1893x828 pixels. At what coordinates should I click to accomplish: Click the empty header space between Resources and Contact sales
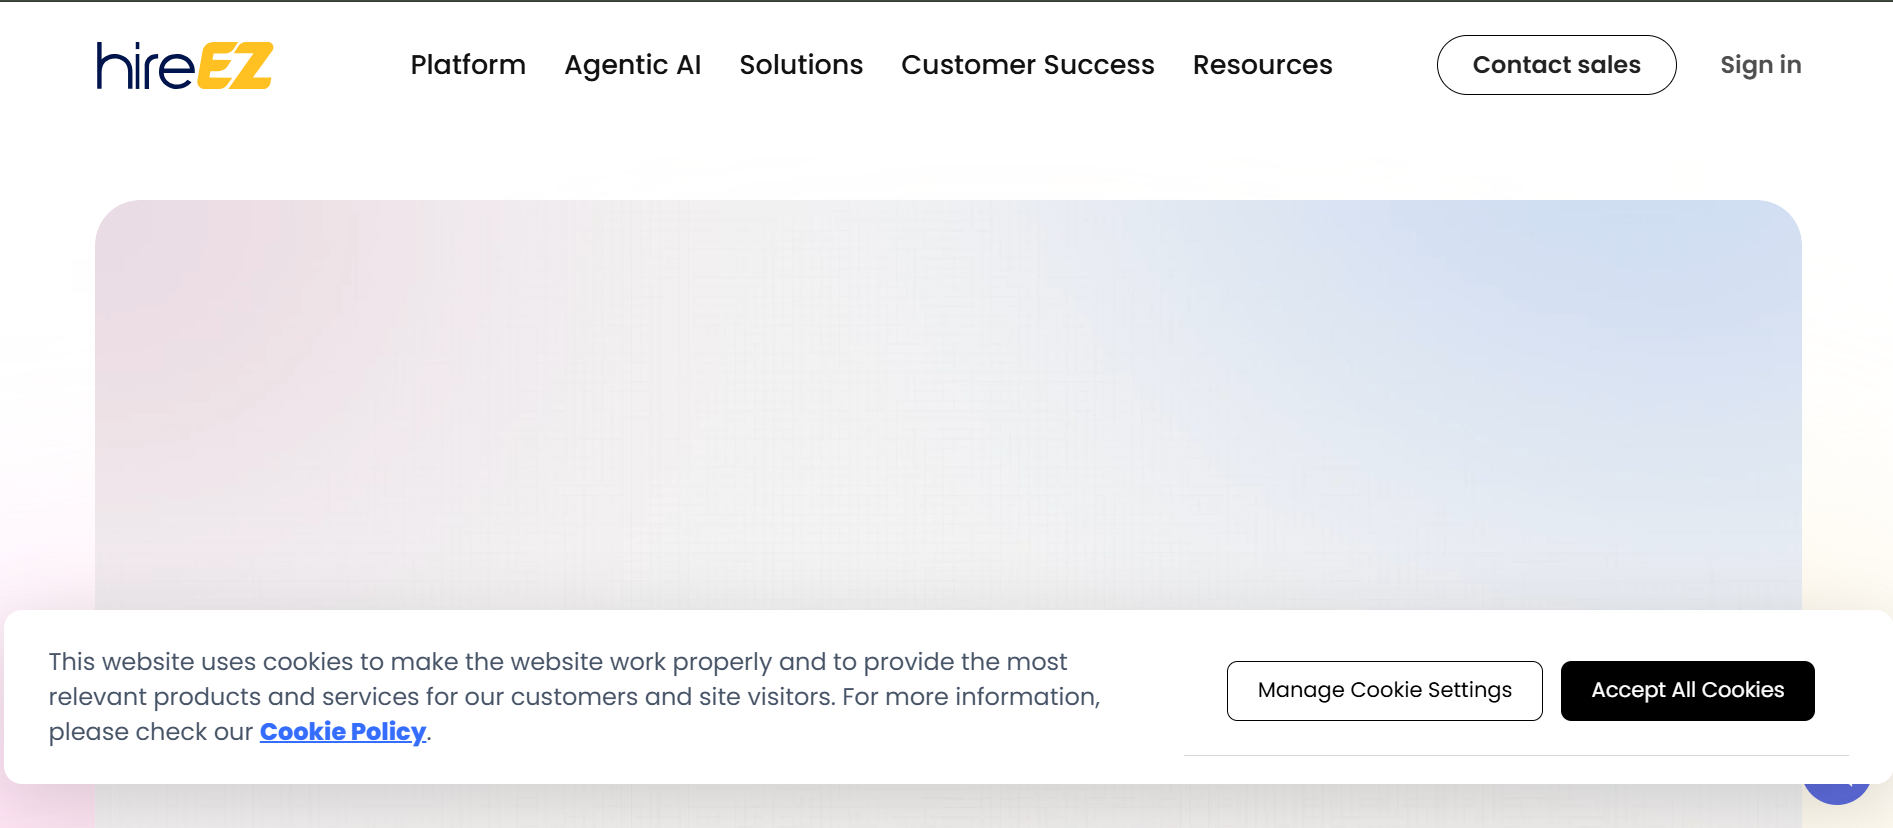tap(1385, 65)
